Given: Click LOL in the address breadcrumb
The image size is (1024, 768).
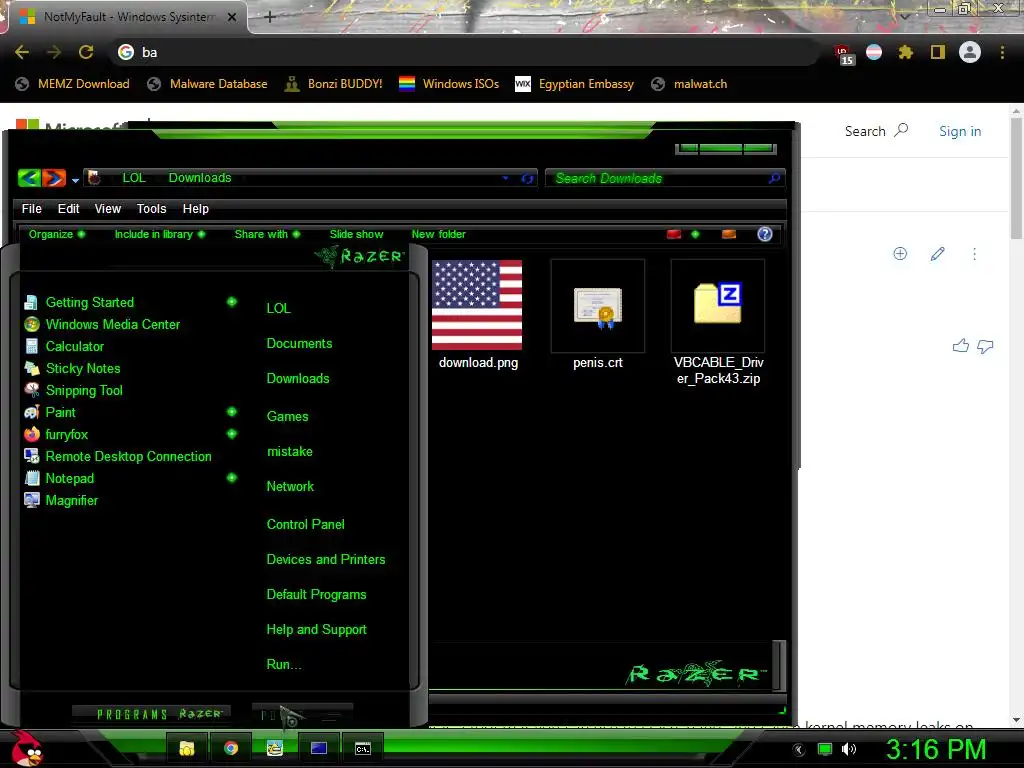Looking at the screenshot, I should (134, 178).
